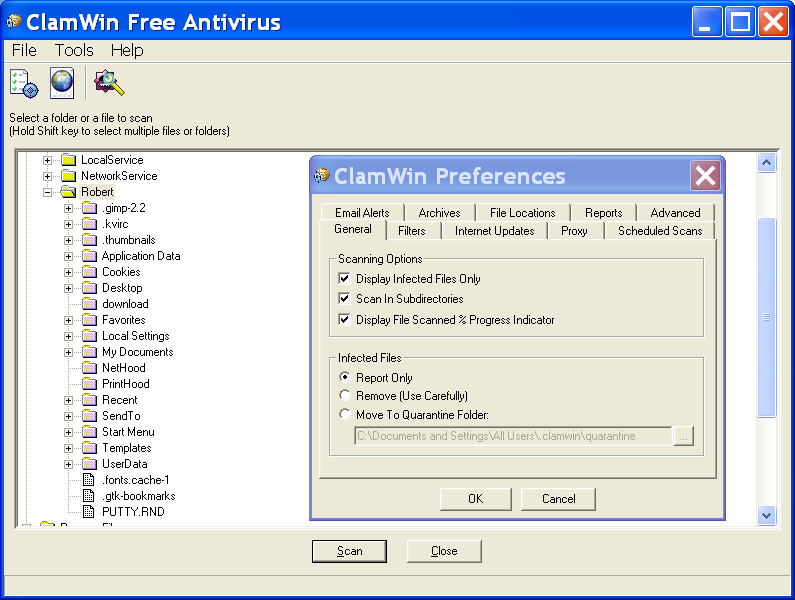
Task: Expand the Local Settings folder node
Action: pyautogui.click(x=68, y=336)
